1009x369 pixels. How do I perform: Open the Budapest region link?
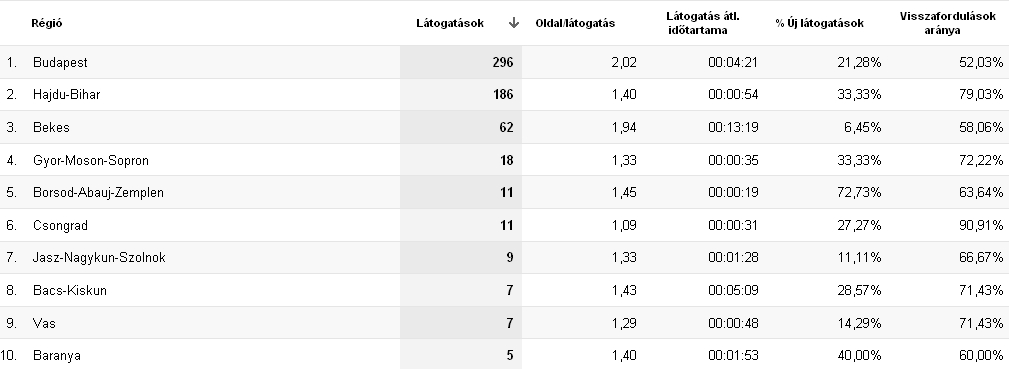pyautogui.click(x=60, y=62)
